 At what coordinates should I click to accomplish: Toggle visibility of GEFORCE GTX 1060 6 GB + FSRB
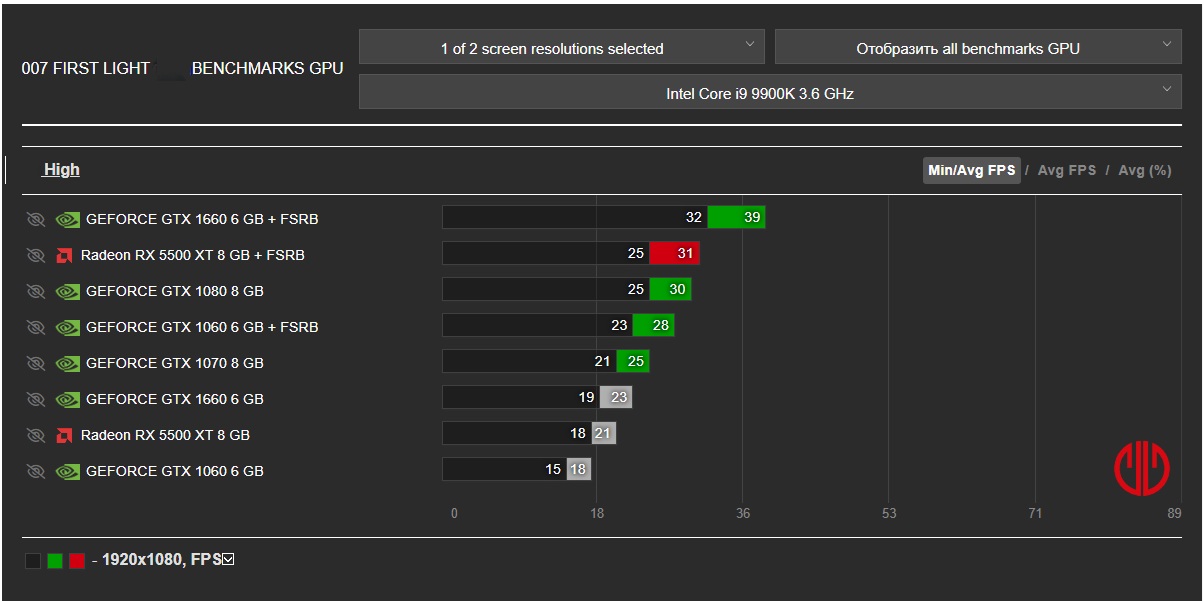[36, 327]
